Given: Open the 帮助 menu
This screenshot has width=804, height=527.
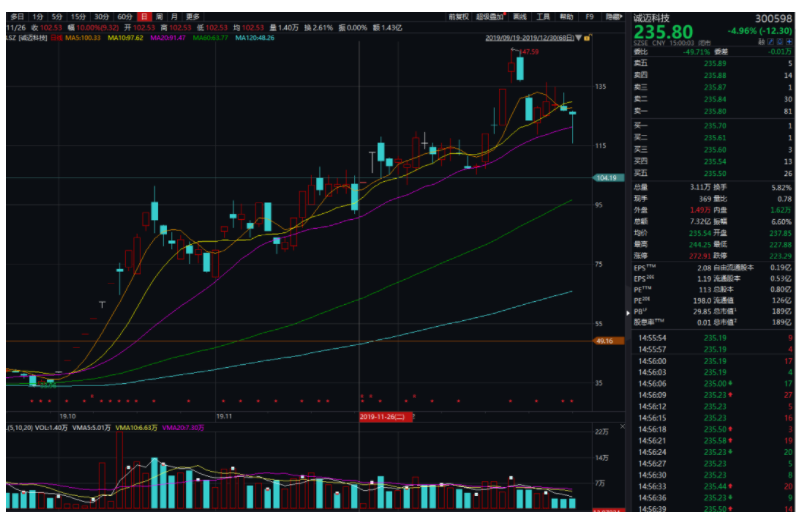Looking at the screenshot, I should [x=567, y=18].
